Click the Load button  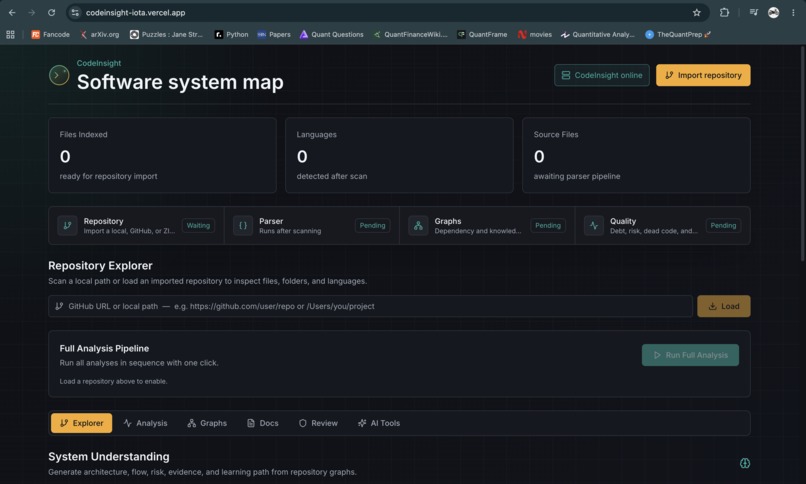tap(724, 306)
